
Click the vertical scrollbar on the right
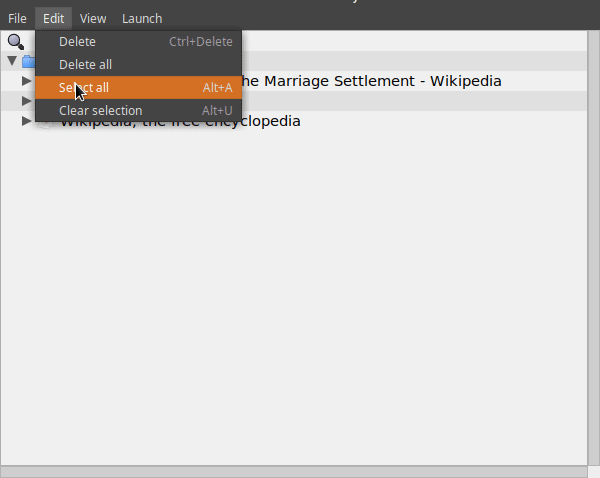(593, 250)
